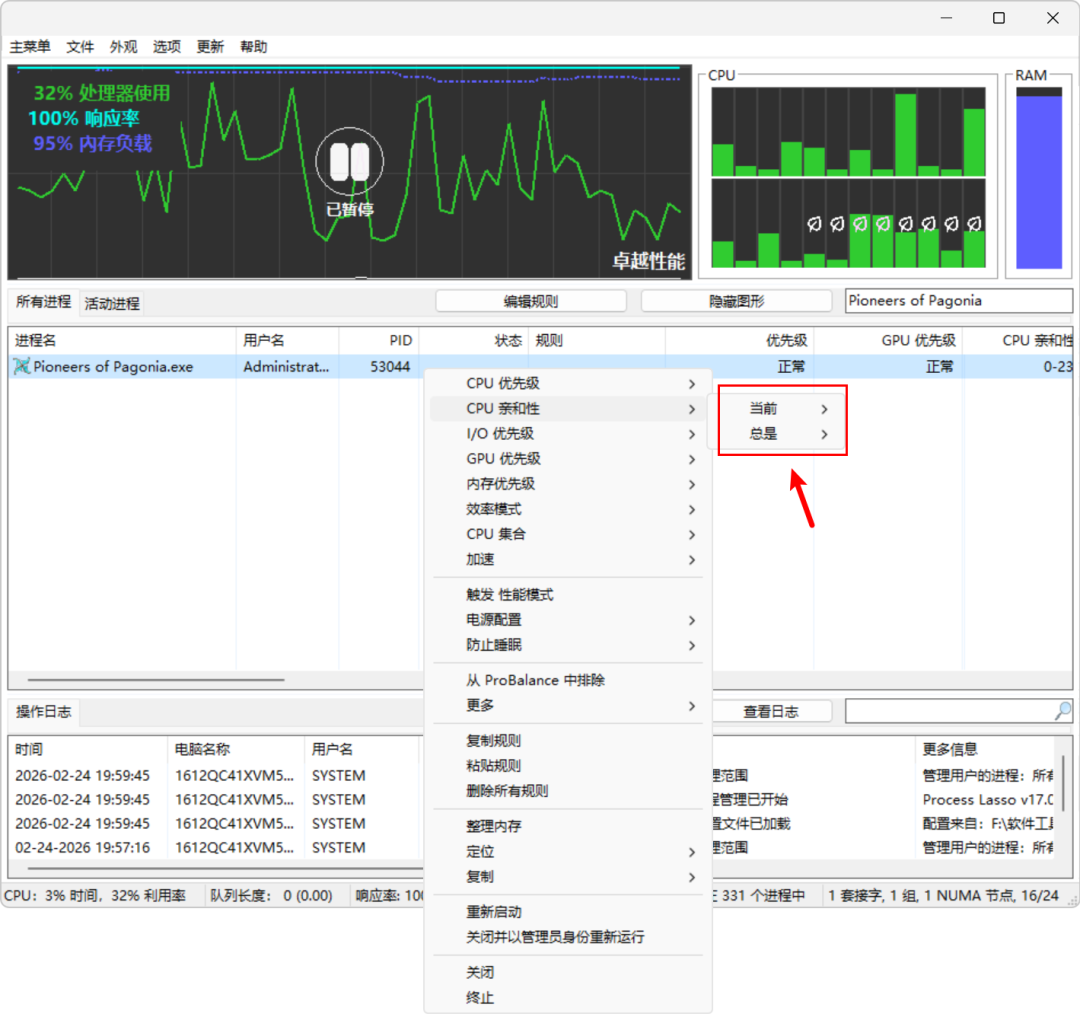This screenshot has height=1017, width=1080.
Task: Click the process list horizontal scrollbar
Action: pos(156,680)
